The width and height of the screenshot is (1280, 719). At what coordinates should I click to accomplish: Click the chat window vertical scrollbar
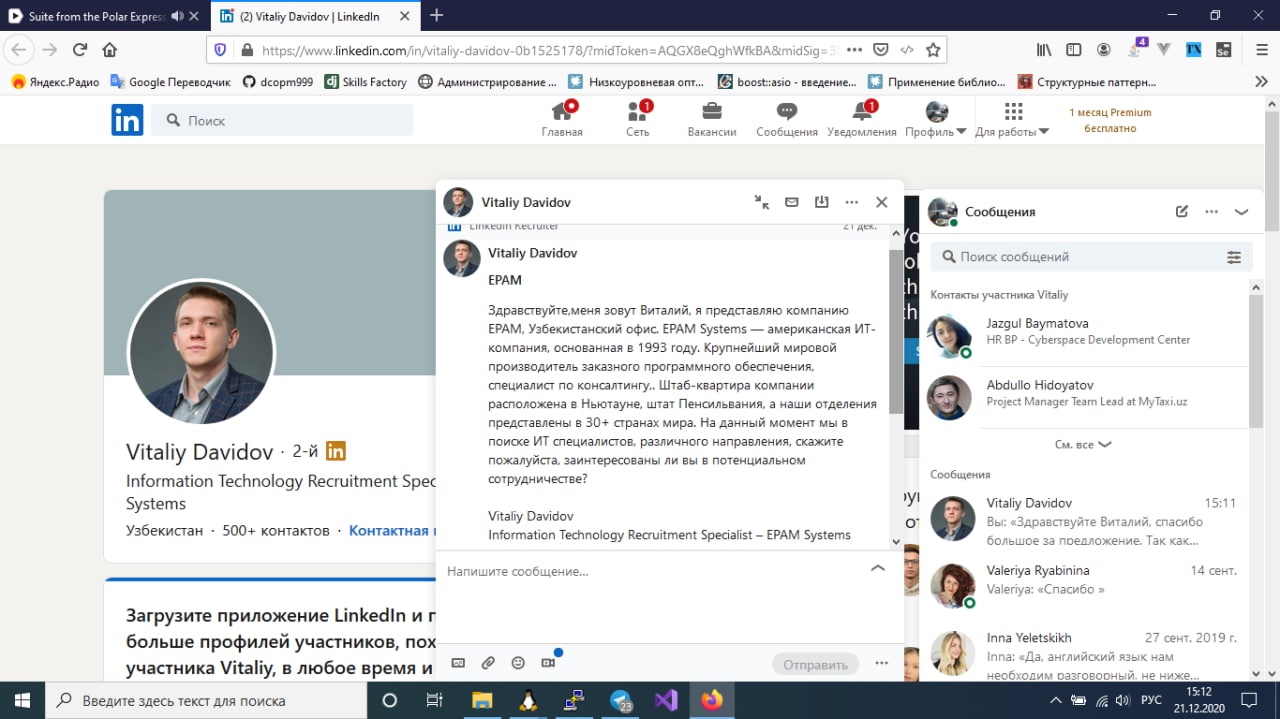coord(896,330)
